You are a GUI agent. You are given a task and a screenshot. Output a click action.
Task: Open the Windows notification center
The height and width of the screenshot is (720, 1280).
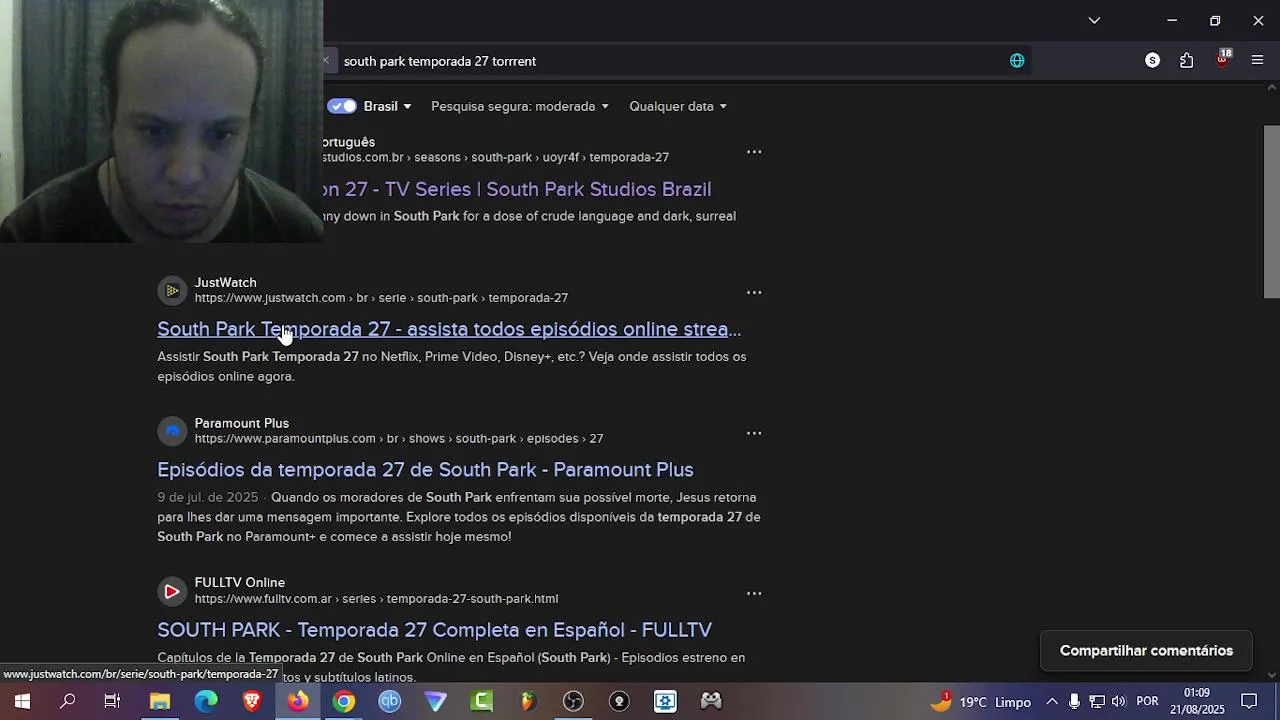click(1249, 702)
